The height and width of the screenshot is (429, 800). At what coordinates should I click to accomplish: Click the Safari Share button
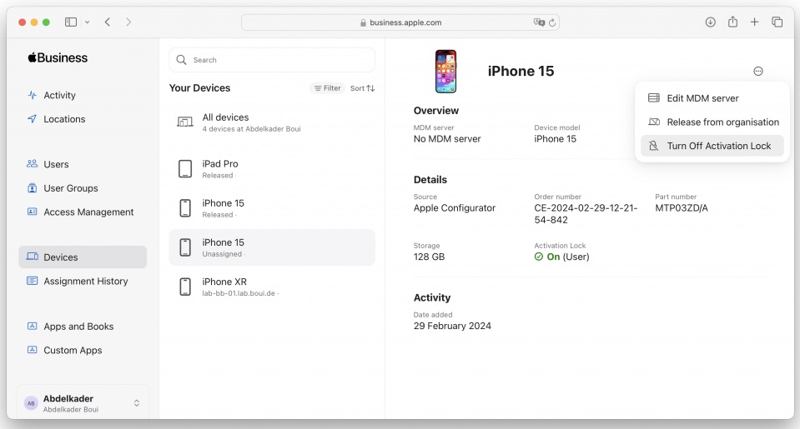point(733,21)
